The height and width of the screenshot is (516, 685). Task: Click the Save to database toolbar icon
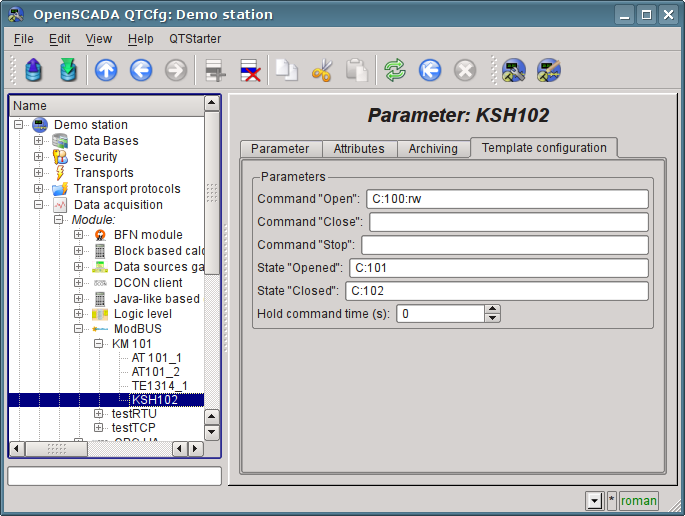coord(68,70)
